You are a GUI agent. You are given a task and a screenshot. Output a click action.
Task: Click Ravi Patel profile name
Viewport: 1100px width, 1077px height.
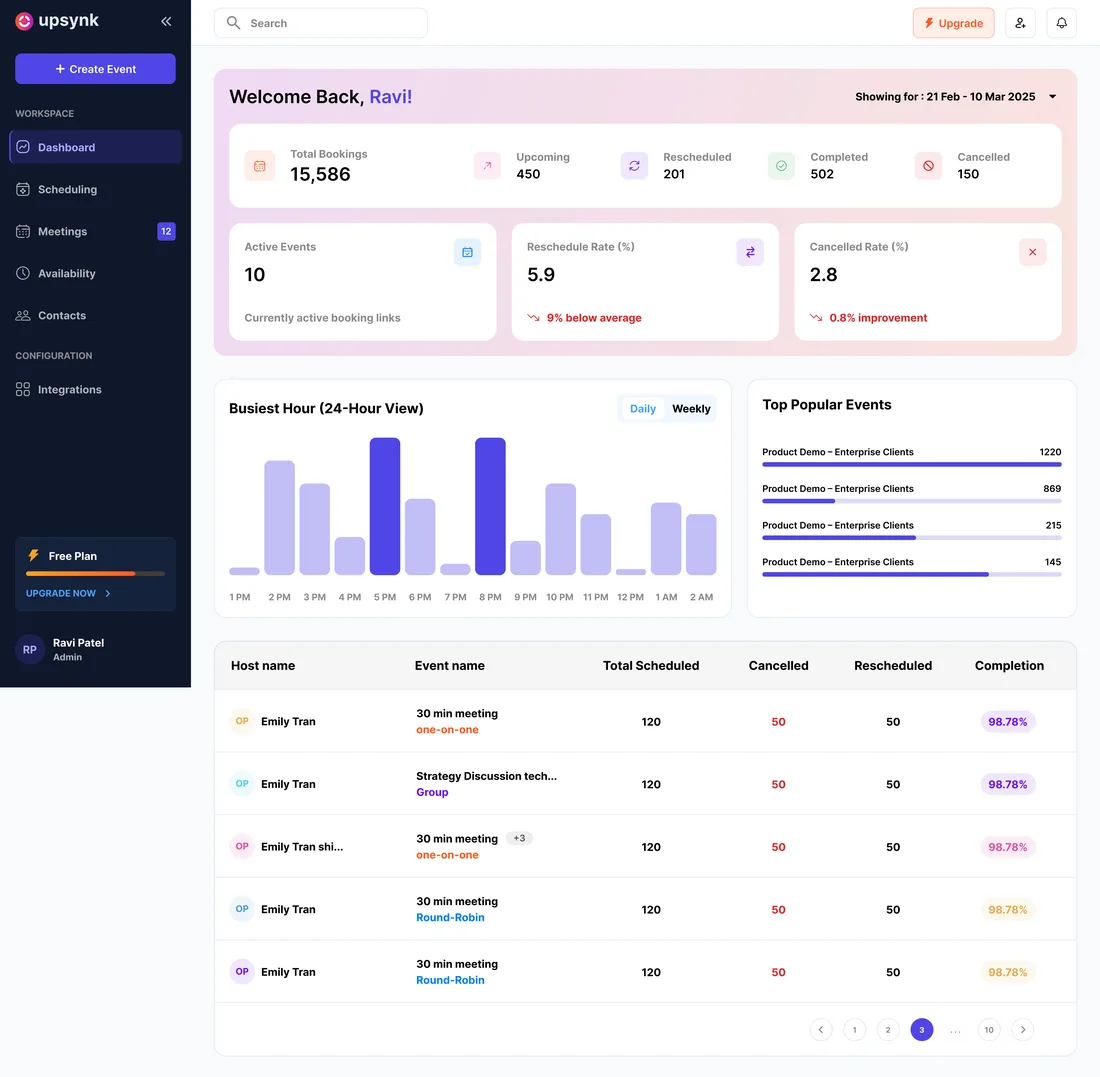tap(79, 643)
